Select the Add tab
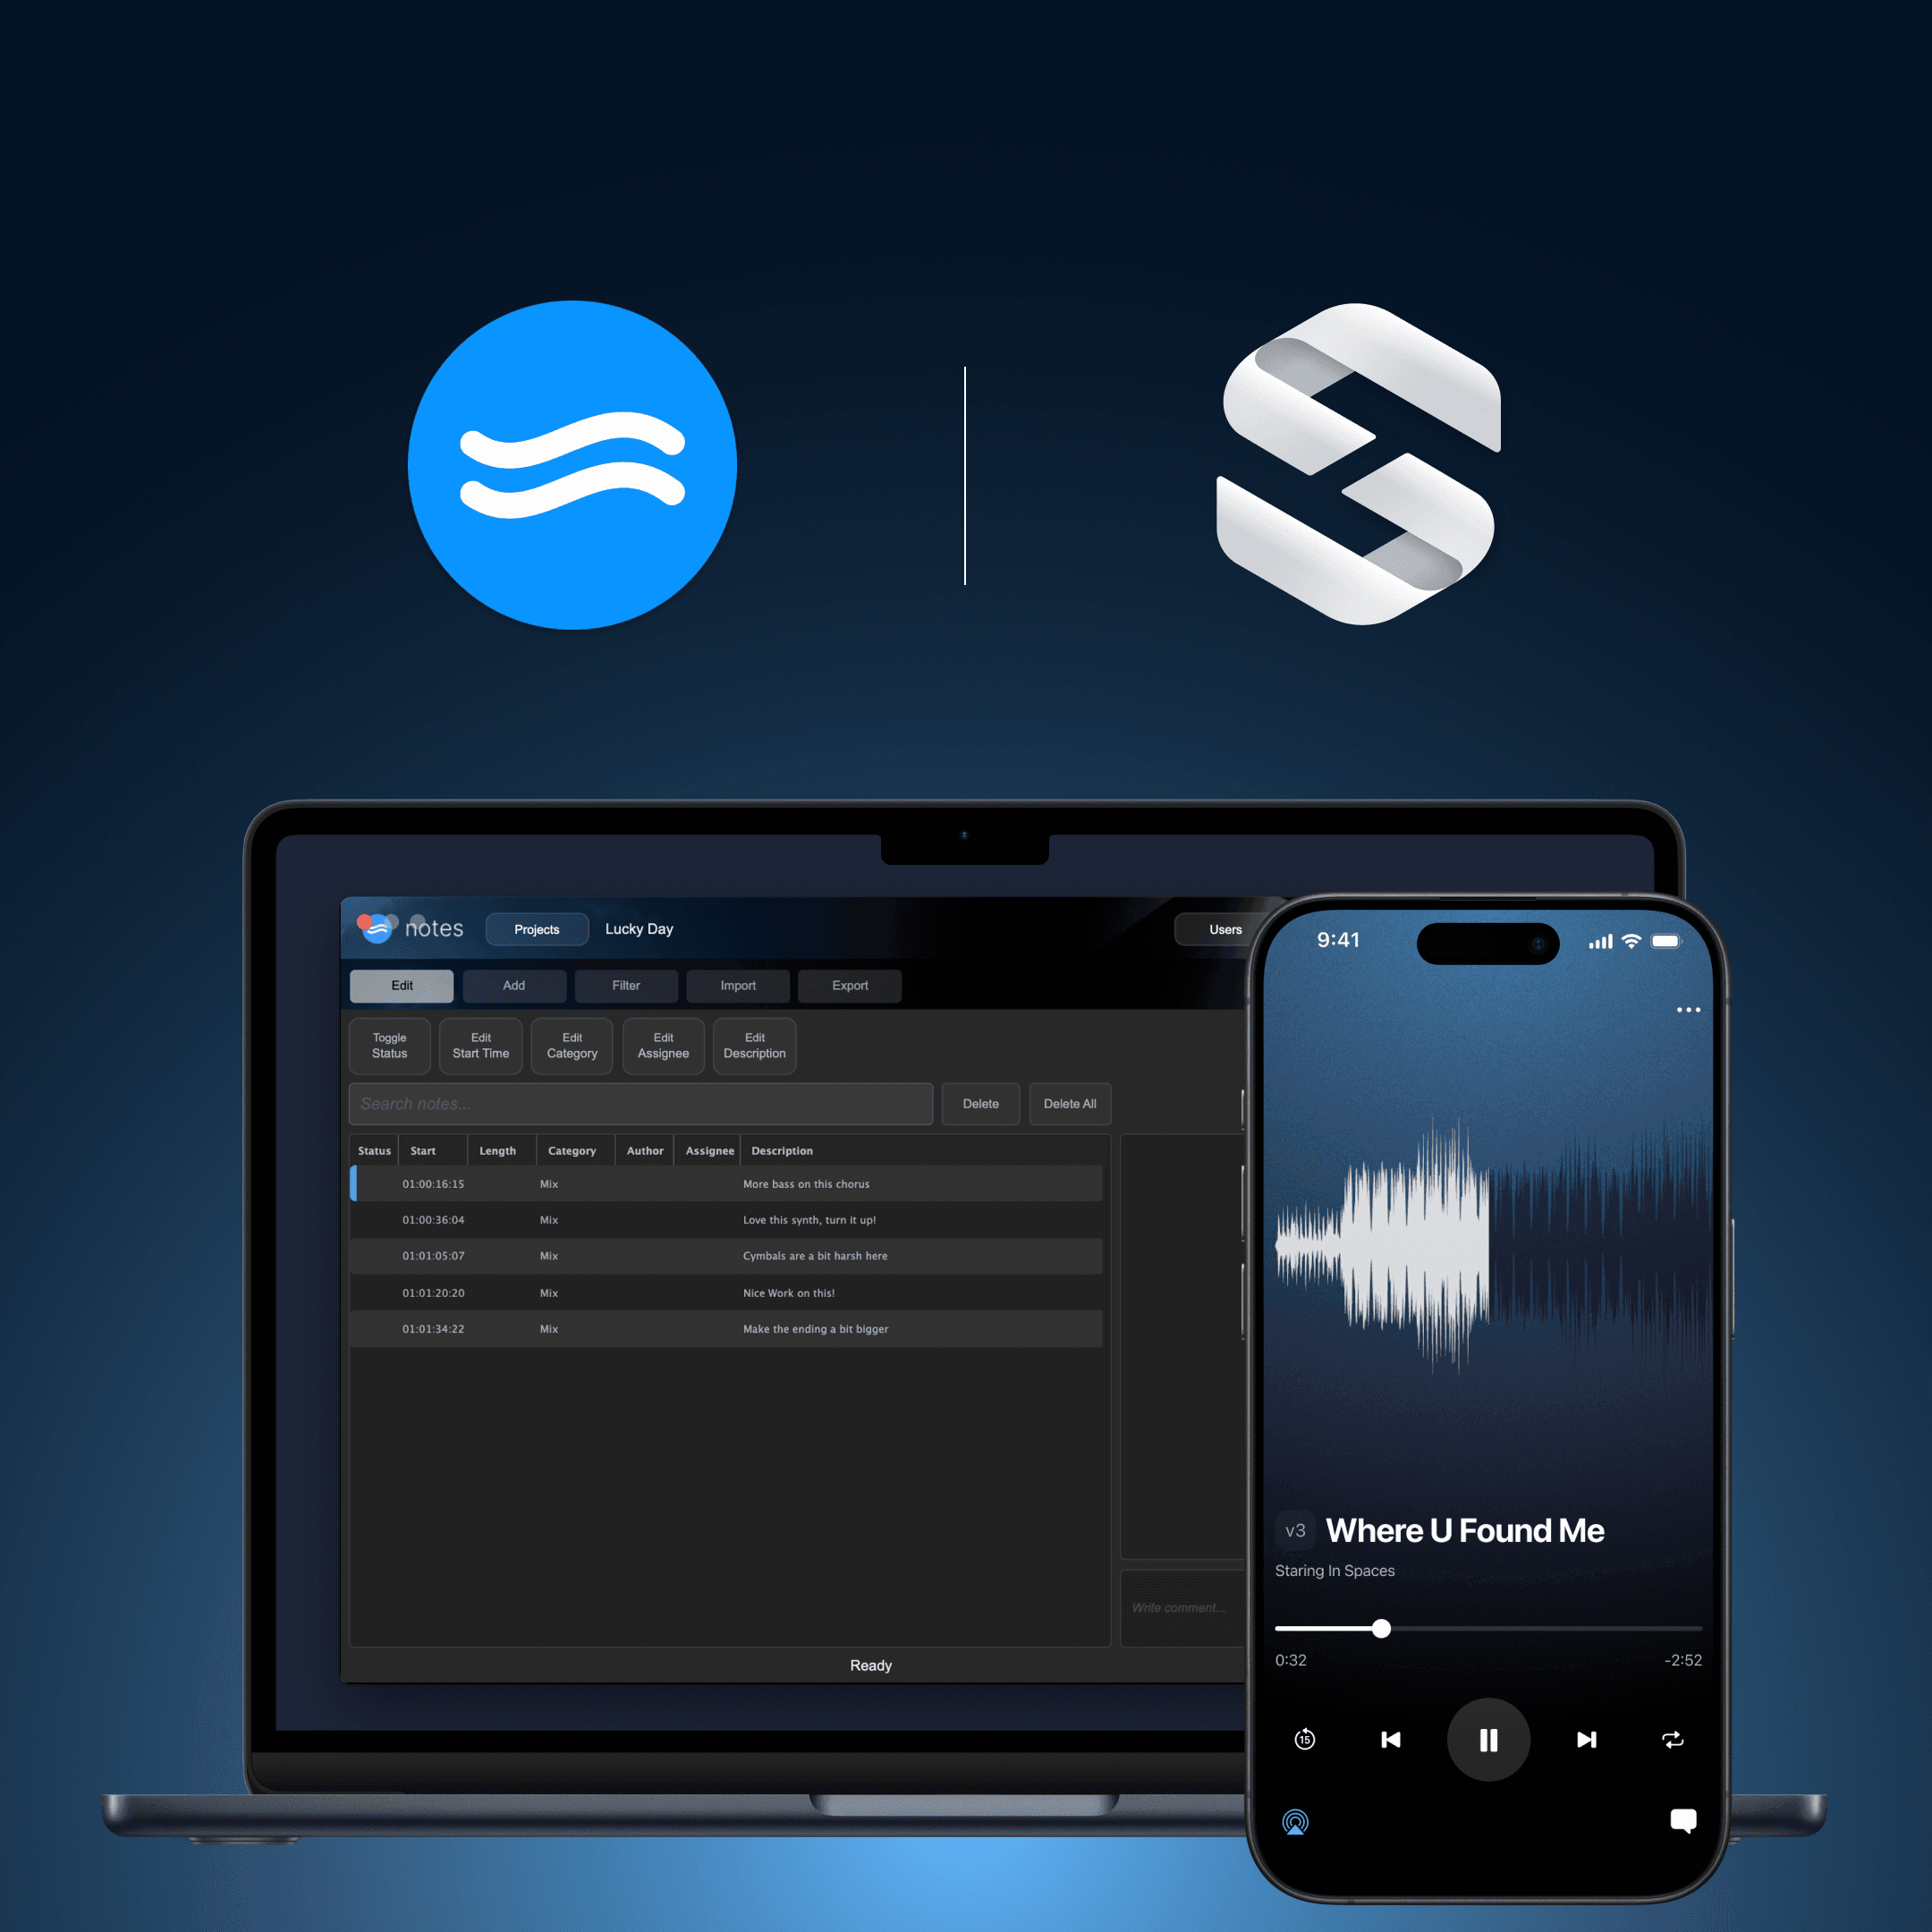The image size is (1932, 1932). click(x=515, y=984)
